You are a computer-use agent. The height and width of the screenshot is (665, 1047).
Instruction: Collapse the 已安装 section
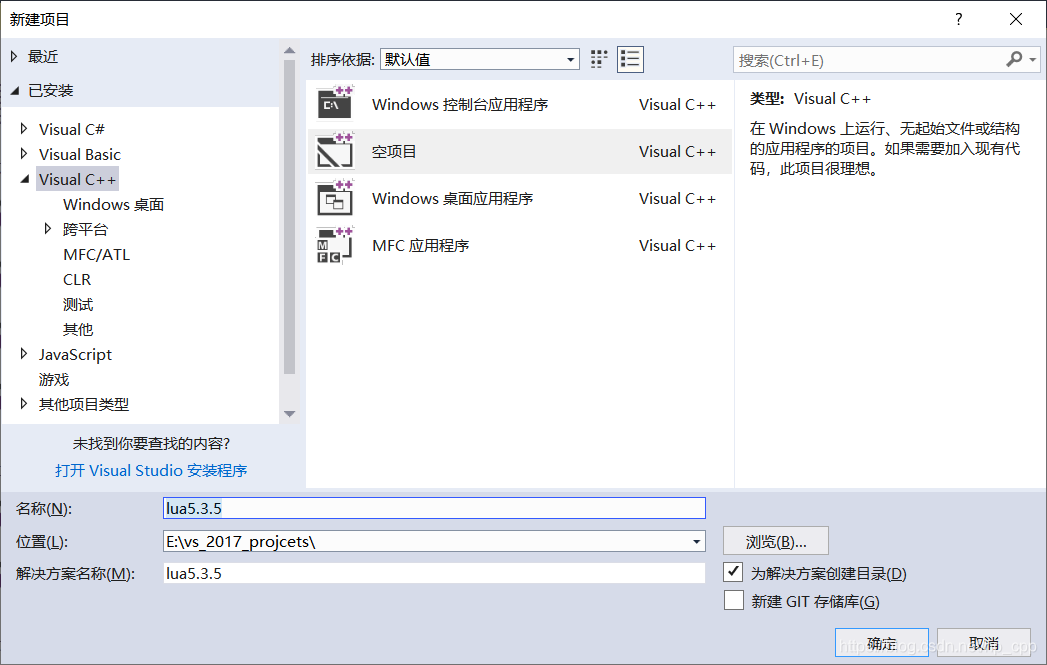click(14, 90)
